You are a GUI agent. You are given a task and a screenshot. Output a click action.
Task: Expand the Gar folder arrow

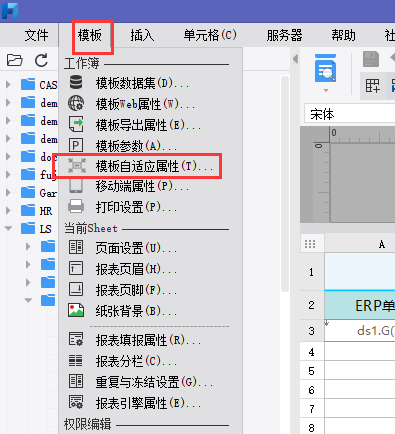click(x=8, y=192)
